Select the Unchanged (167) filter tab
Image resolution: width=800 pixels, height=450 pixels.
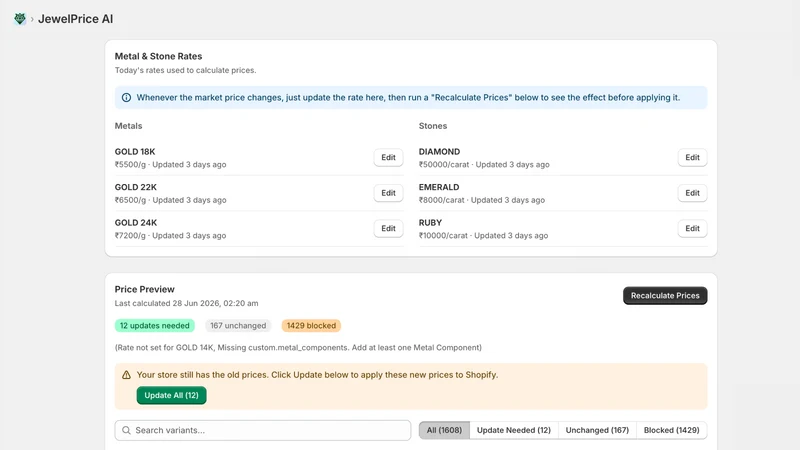pos(597,430)
